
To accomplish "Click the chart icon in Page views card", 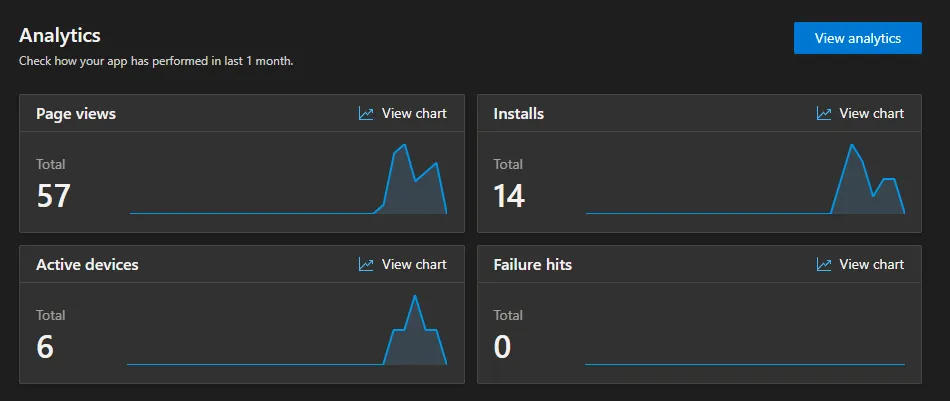I will click(366, 114).
